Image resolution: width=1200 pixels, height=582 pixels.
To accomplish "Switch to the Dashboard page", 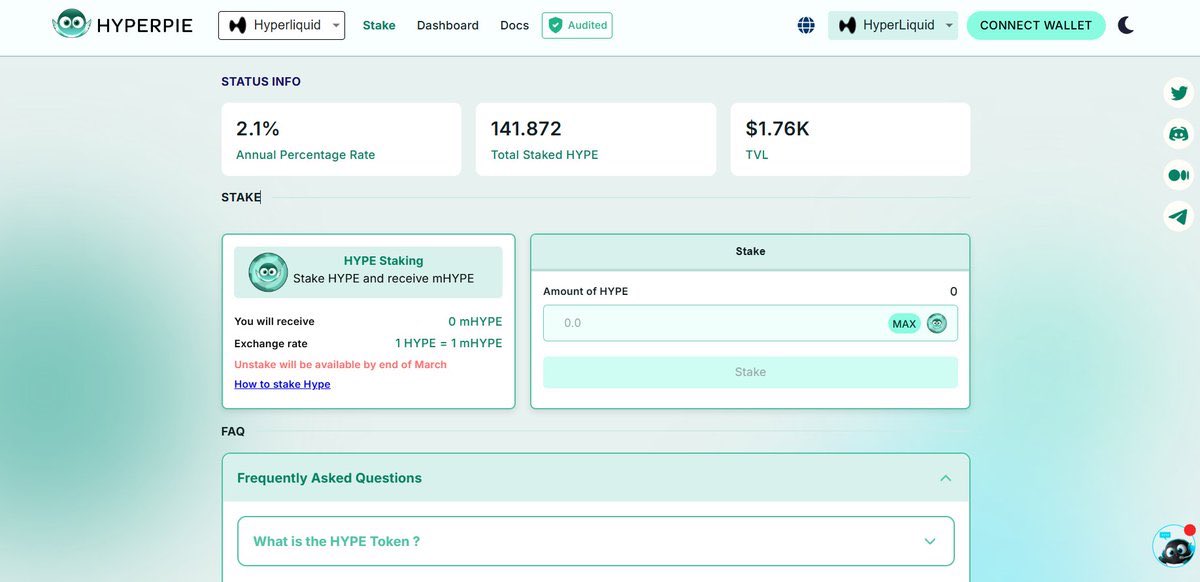I will (x=448, y=25).
